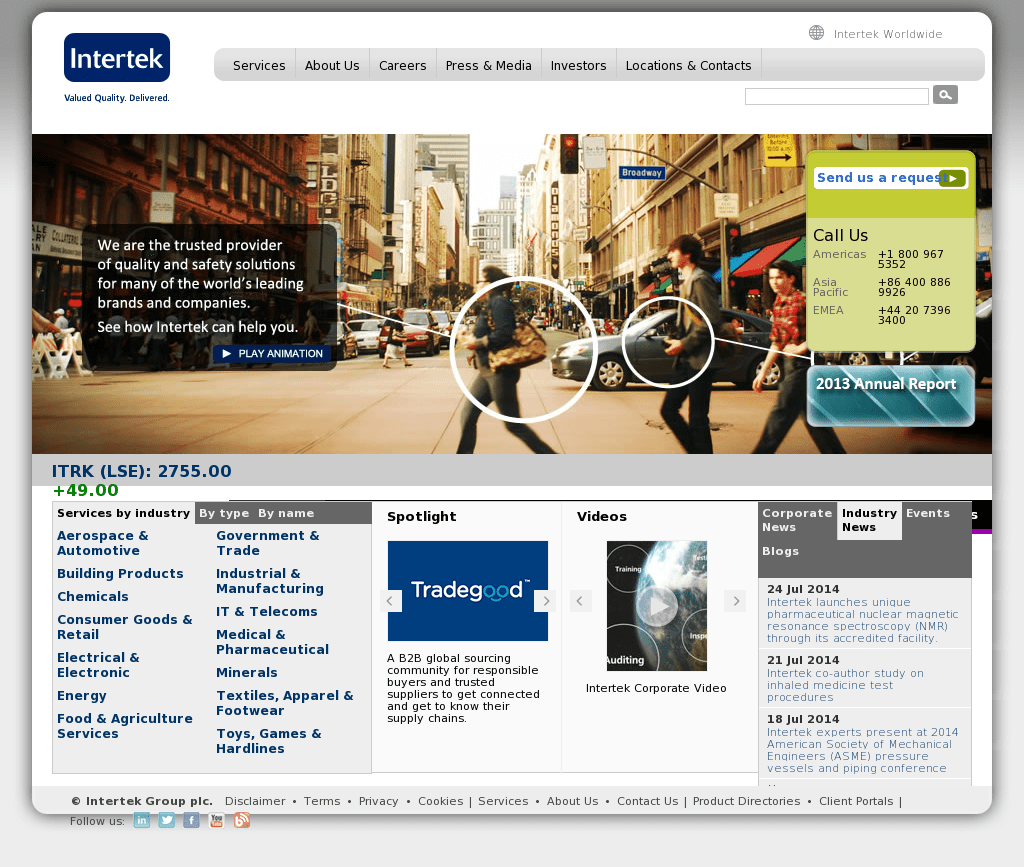Open 24 Jul 2014 NMR news article
Screen dimensions: 1024x867
click(x=863, y=620)
